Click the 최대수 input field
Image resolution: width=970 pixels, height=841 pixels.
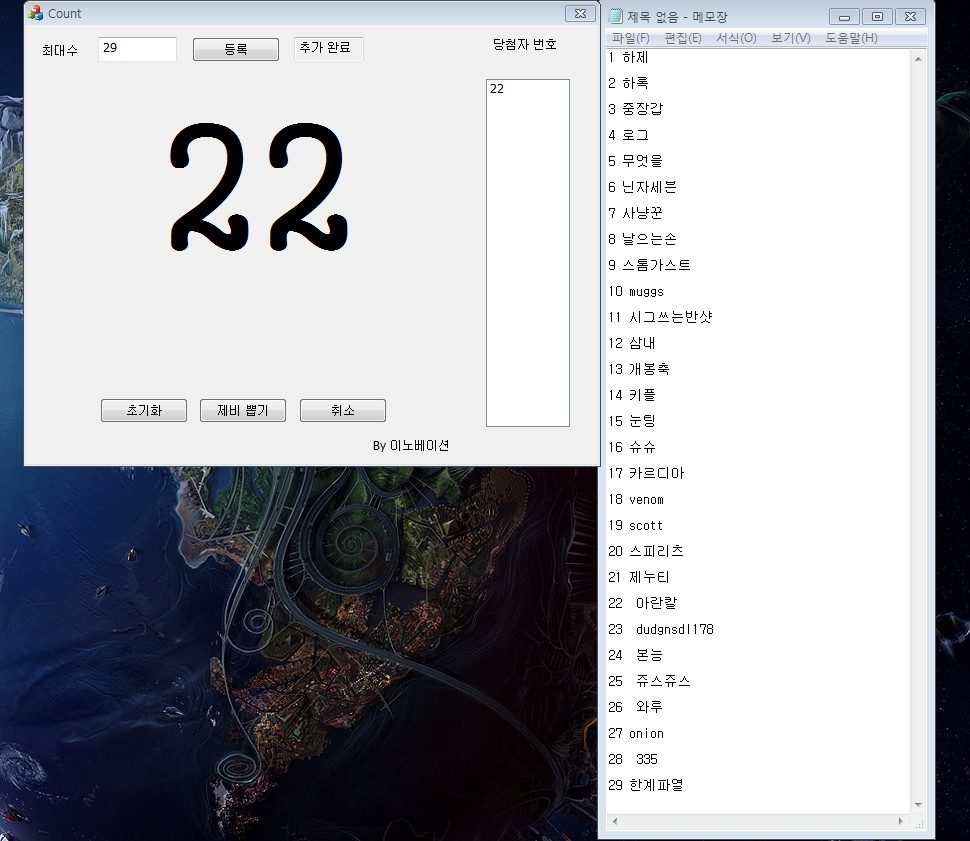coord(137,49)
